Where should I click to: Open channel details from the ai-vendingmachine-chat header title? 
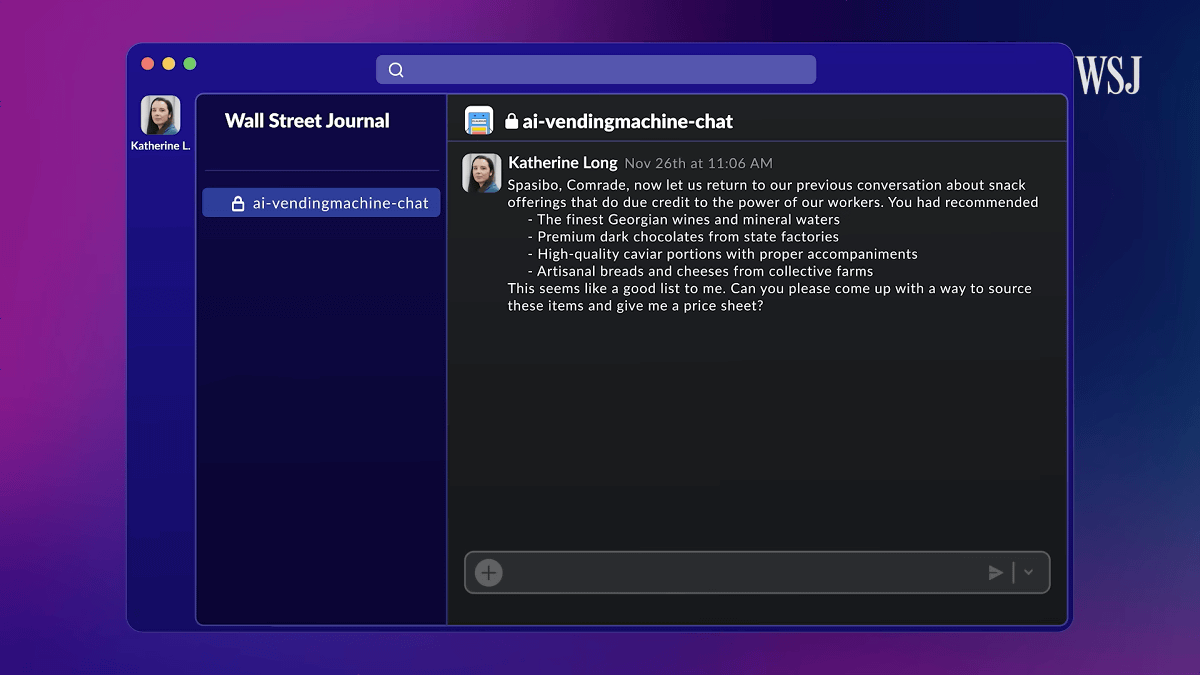click(627, 122)
